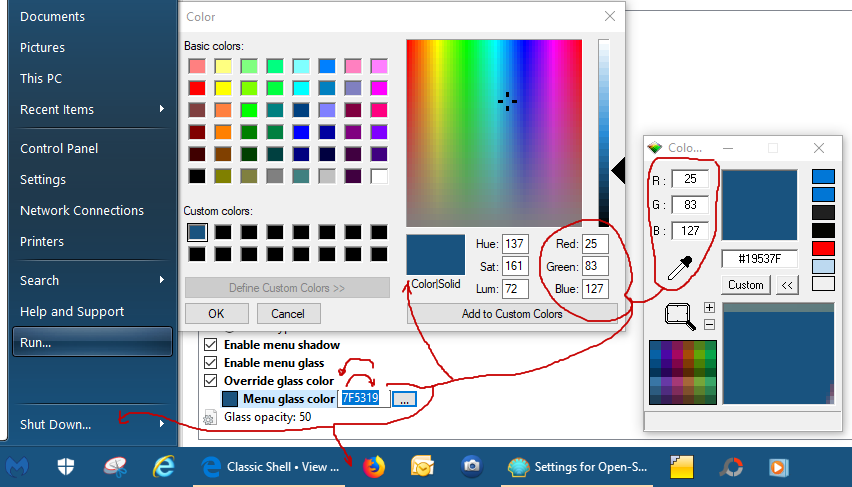This screenshot has height=487, width=852.
Task: Click OK in the Color dialog
Action: 216,313
